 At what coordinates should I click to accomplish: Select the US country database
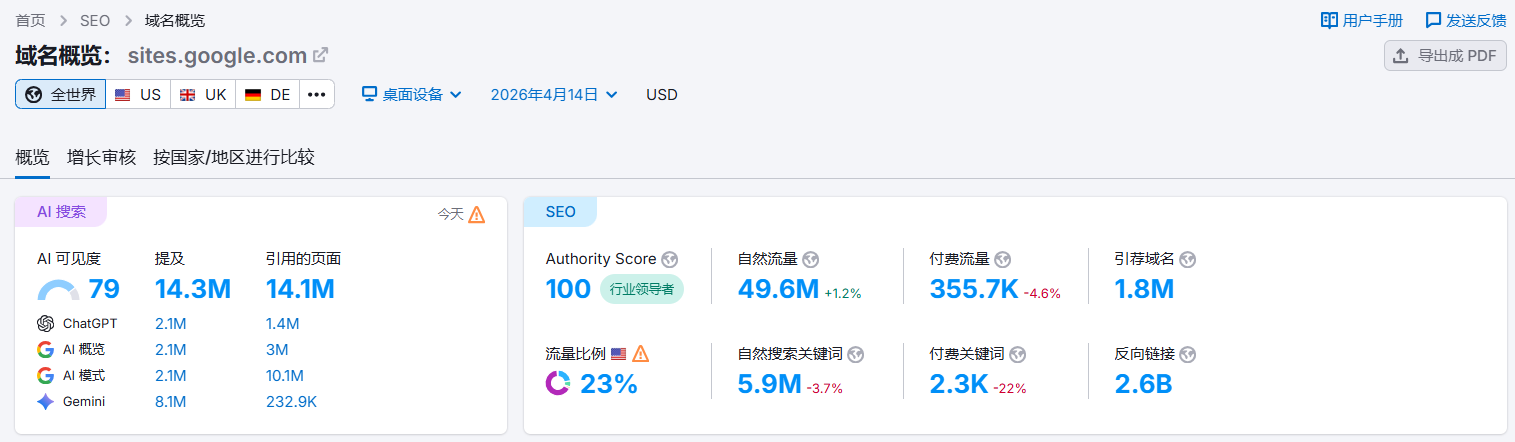(x=138, y=94)
